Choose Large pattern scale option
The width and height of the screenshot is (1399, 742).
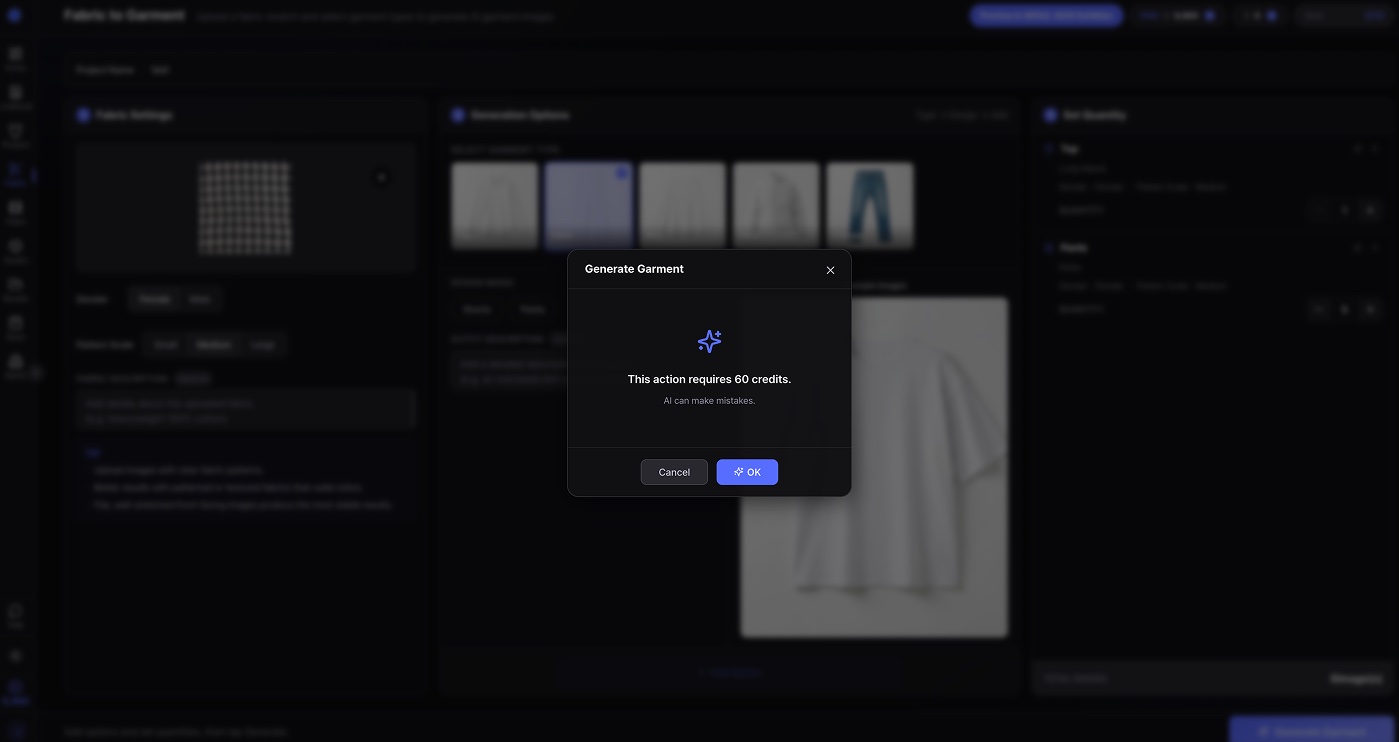pyautogui.click(x=263, y=344)
